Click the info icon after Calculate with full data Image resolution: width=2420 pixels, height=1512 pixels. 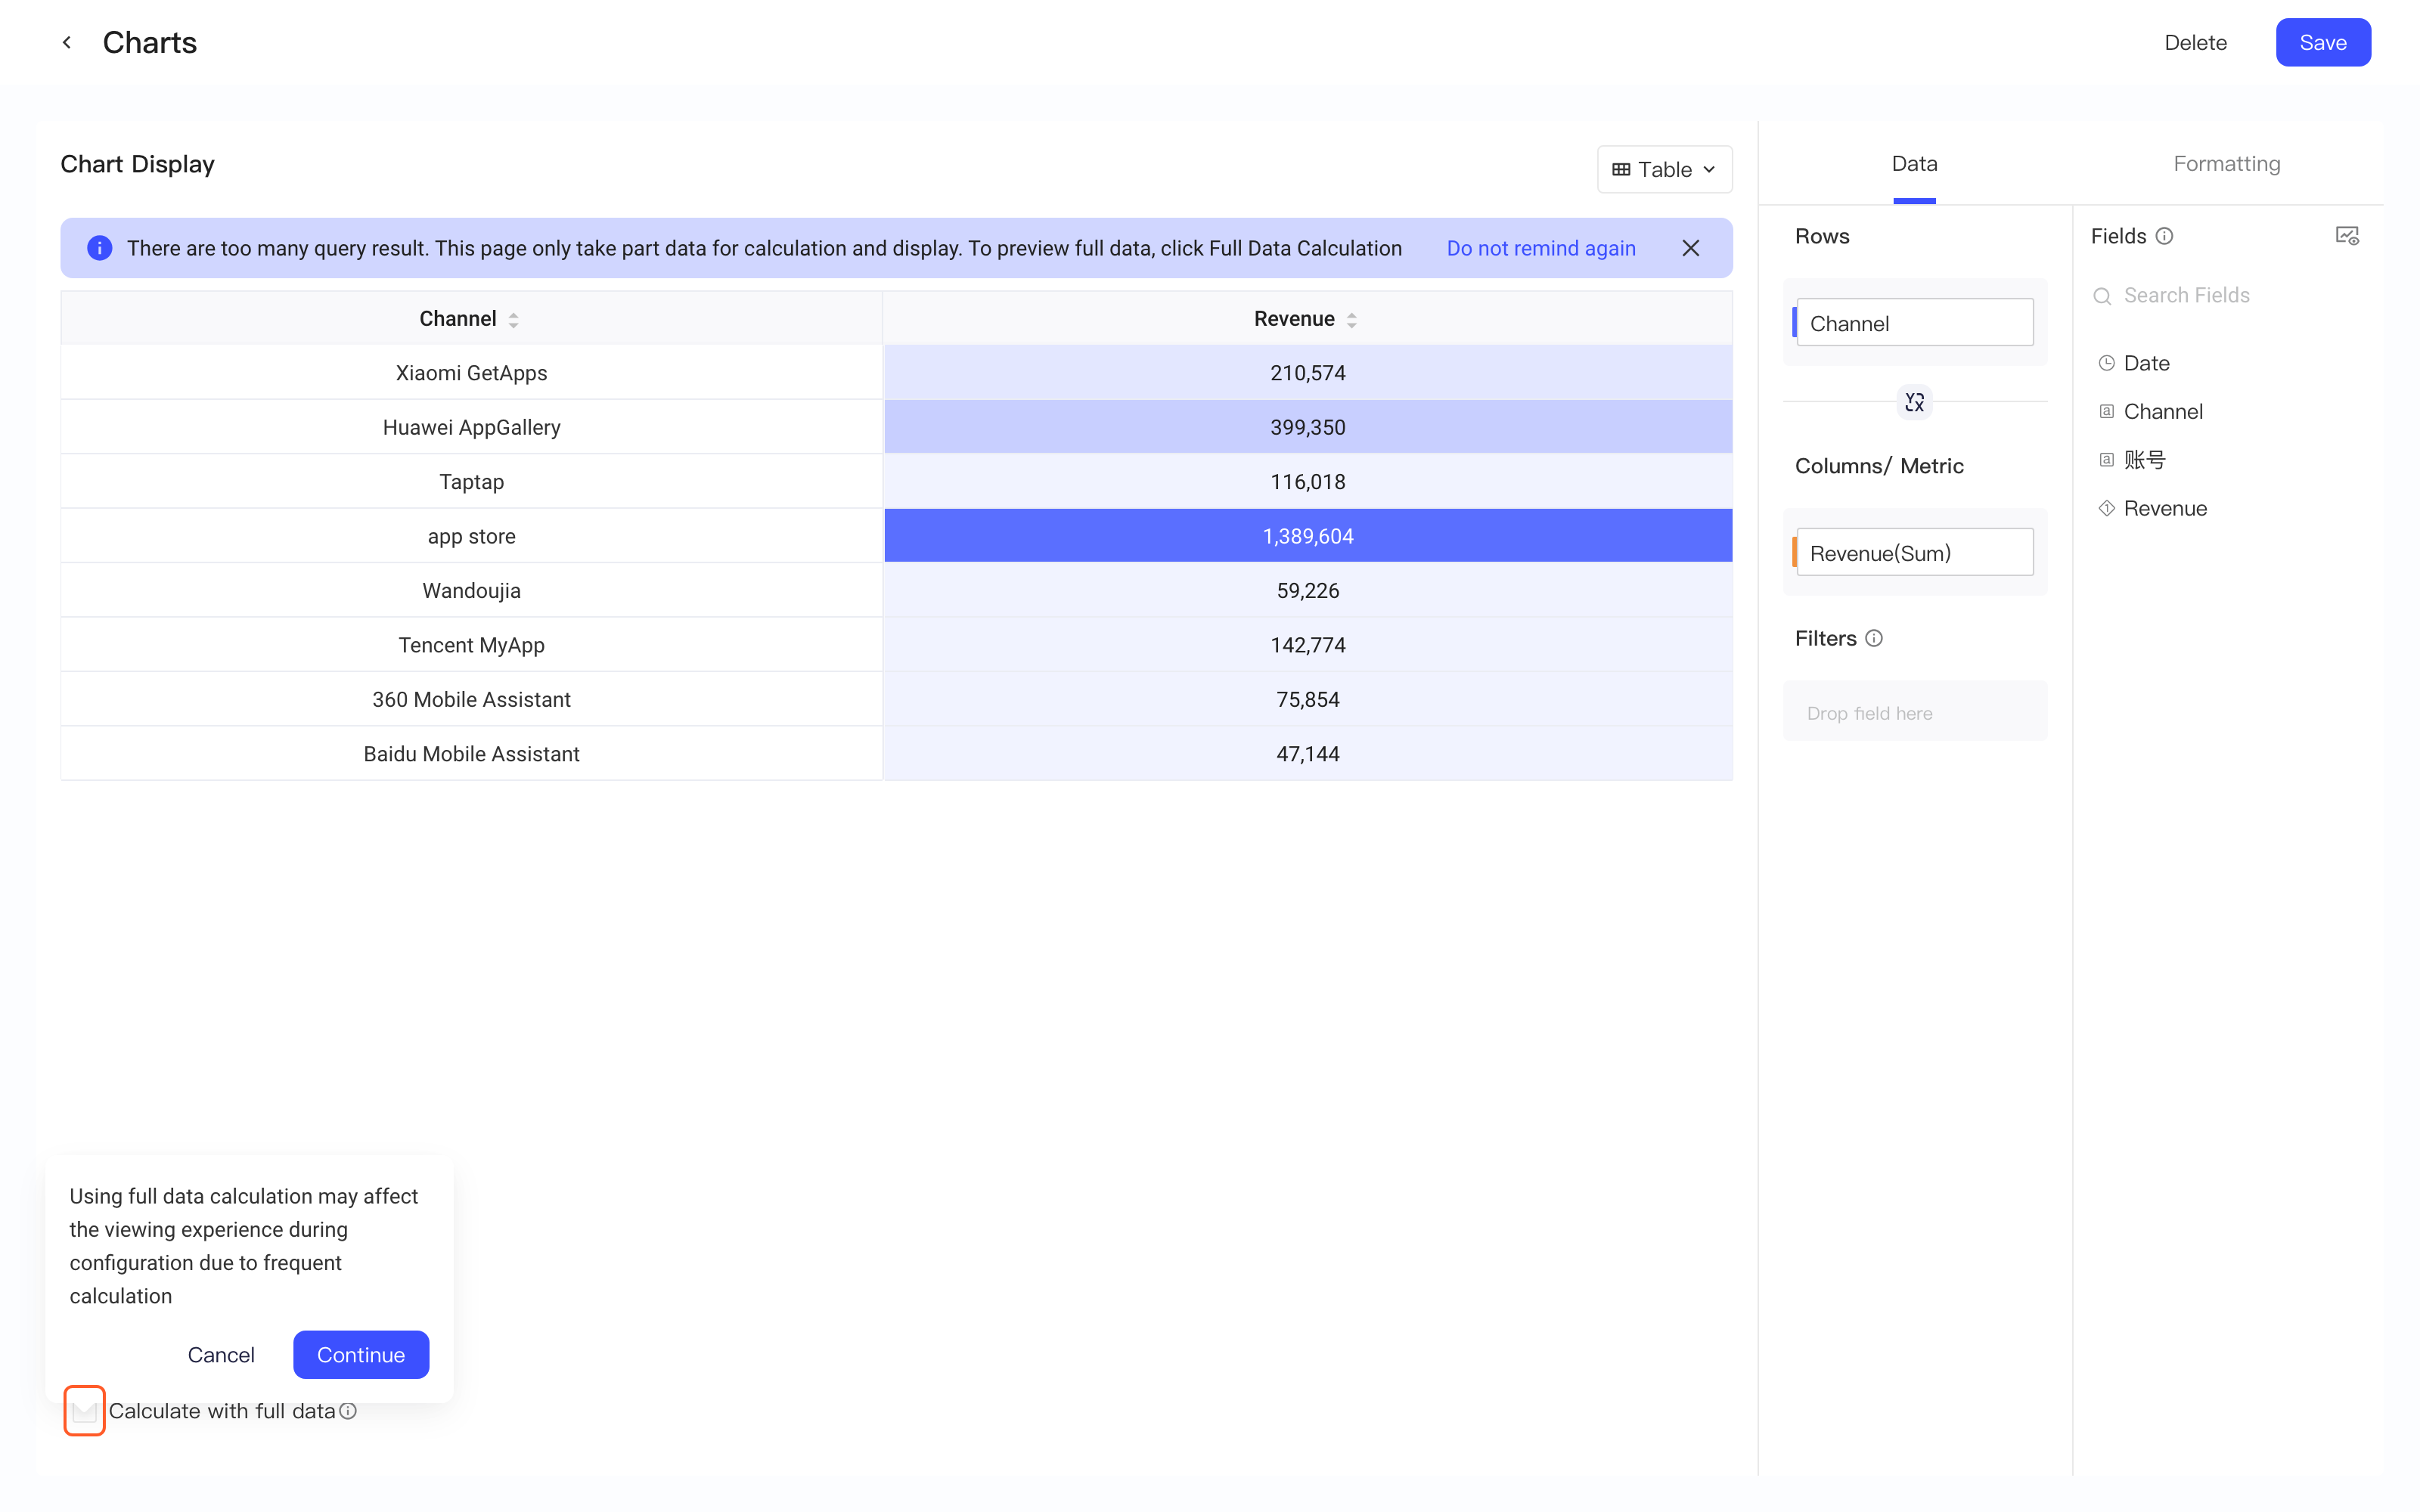coord(348,1411)
